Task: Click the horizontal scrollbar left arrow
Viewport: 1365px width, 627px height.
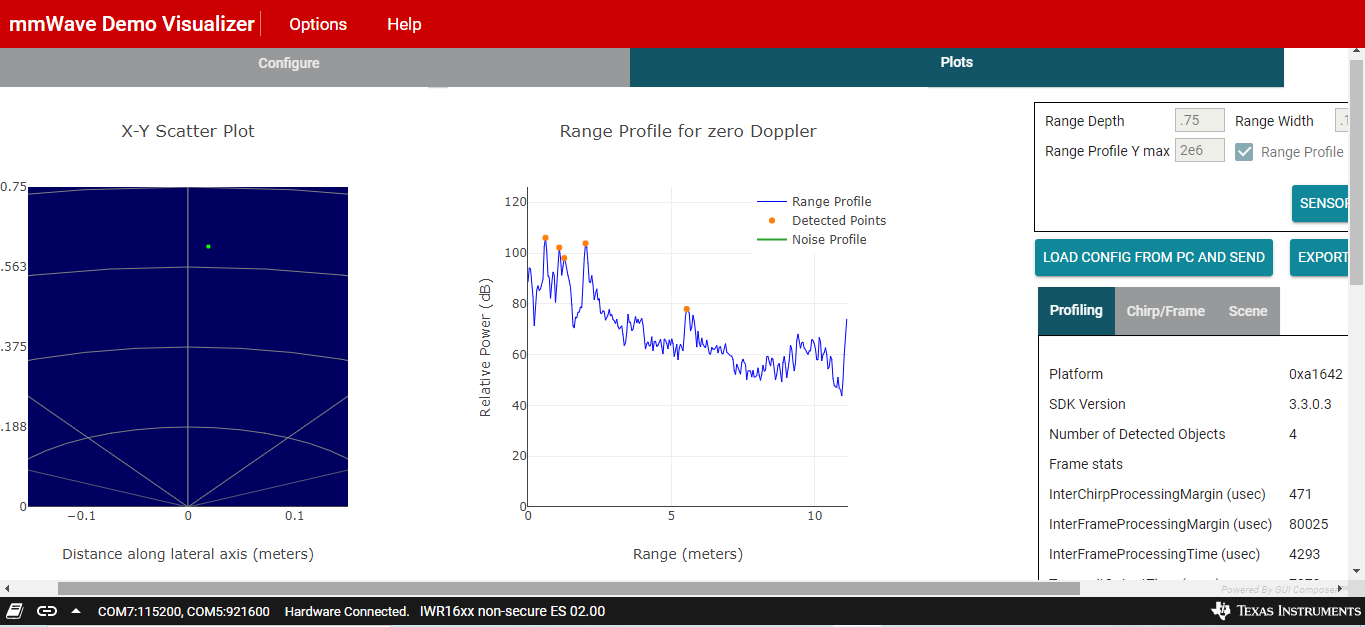Action: click(6, 589)
